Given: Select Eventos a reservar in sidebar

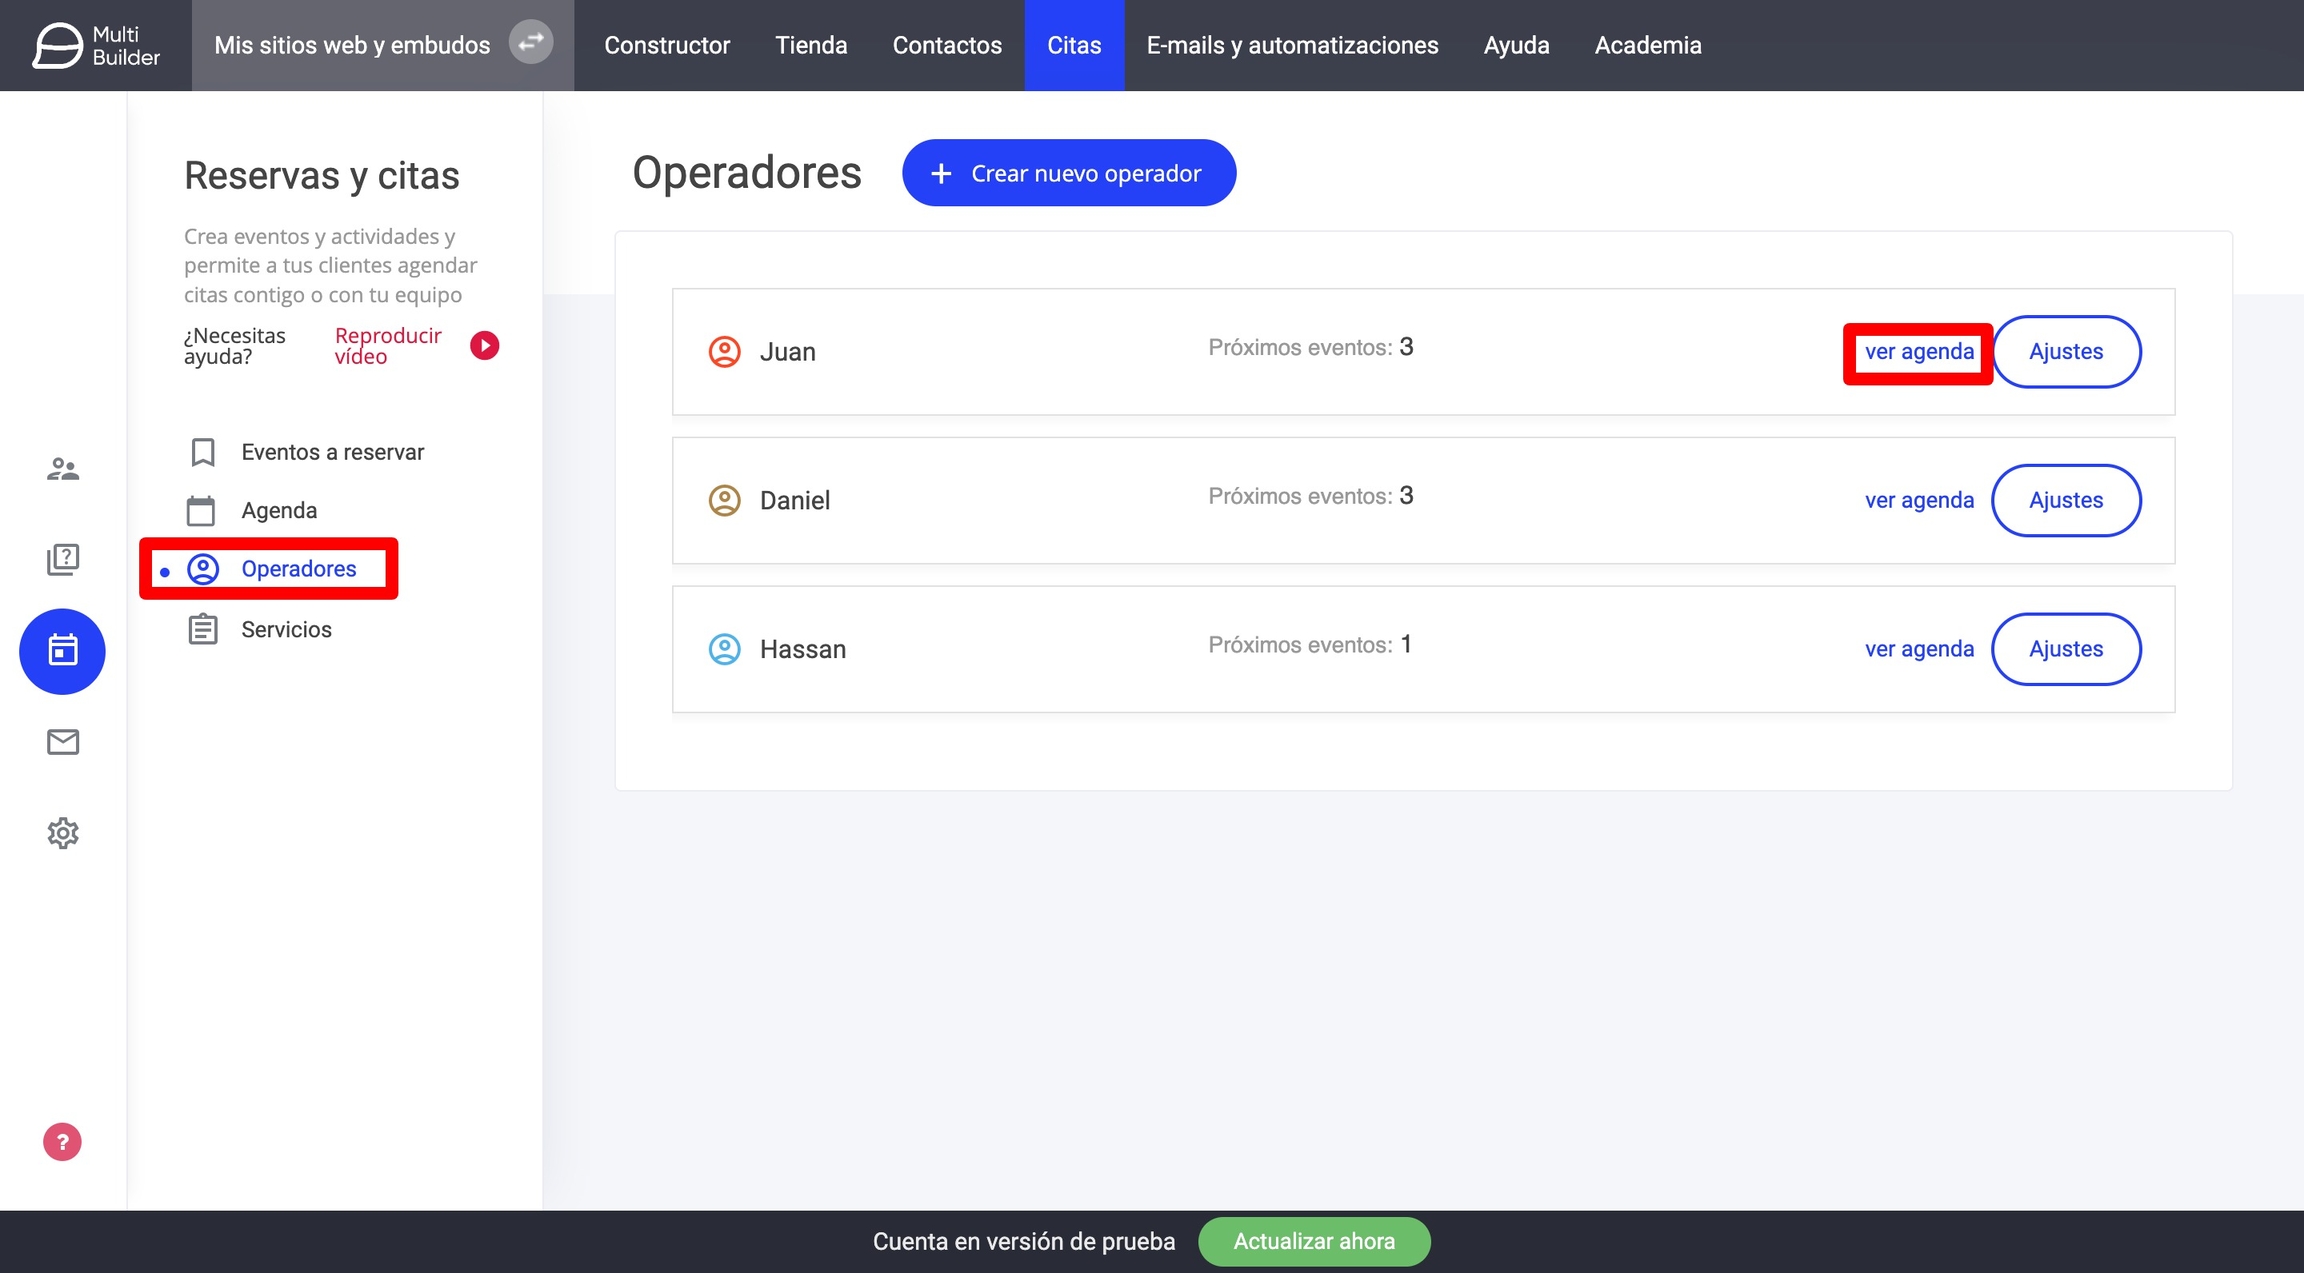Looking at the screenshot, I should pyautogui.click(x=332, y=452).
